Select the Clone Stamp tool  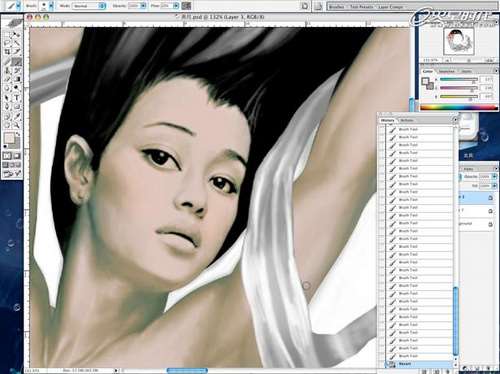click(7, 70)
